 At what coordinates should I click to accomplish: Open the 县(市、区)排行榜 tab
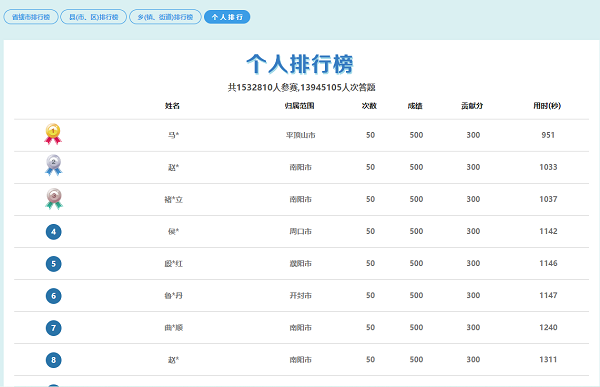click(93, 17)
